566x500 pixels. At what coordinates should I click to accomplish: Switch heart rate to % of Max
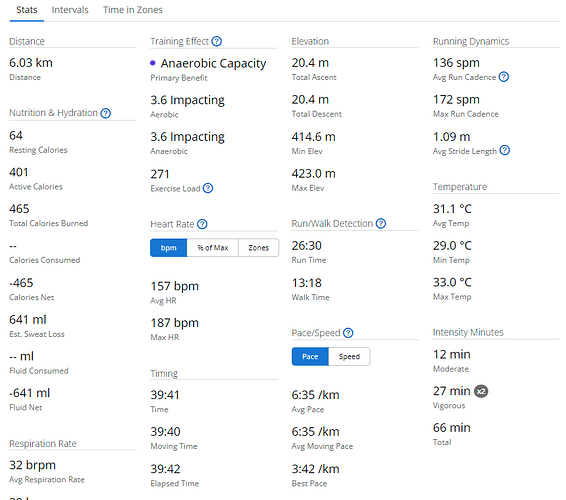coord(213,248)
